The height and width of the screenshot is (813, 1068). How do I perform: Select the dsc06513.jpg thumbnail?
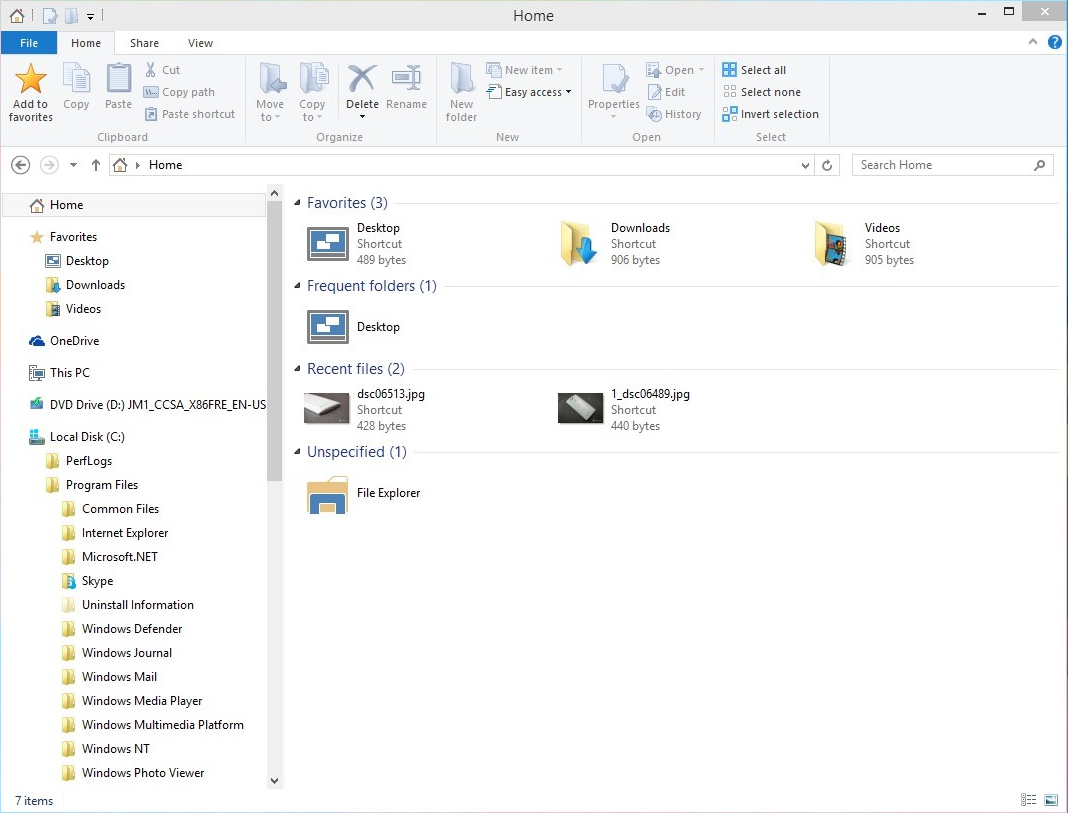326,409
